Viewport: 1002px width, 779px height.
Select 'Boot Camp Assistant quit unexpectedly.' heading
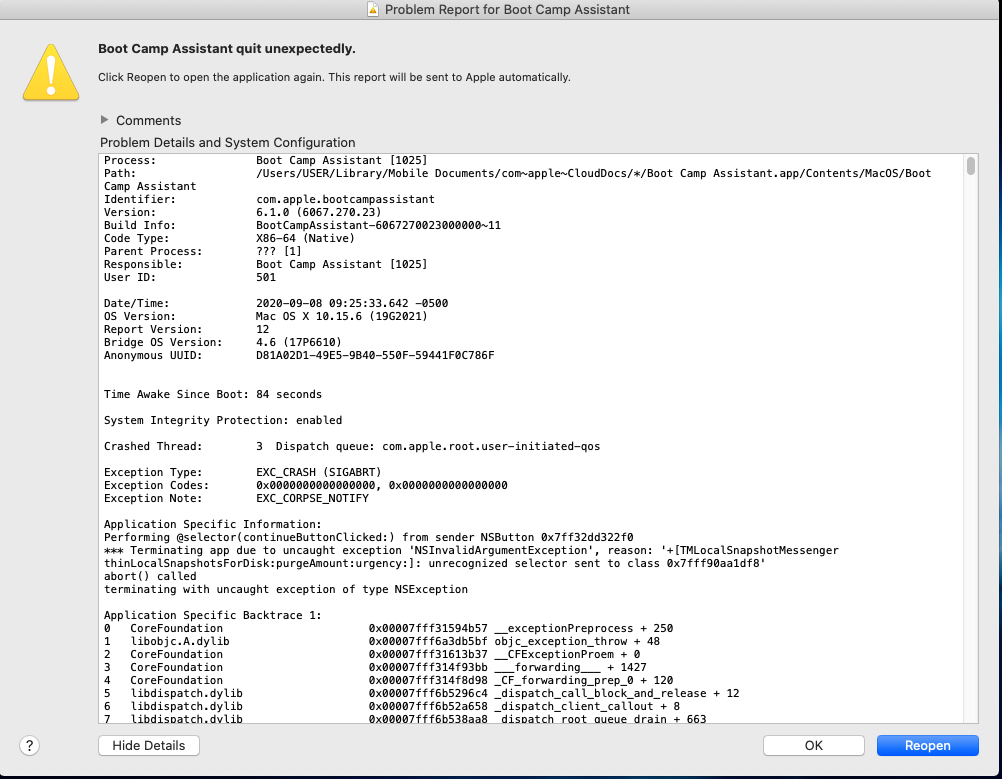[227, 49]
